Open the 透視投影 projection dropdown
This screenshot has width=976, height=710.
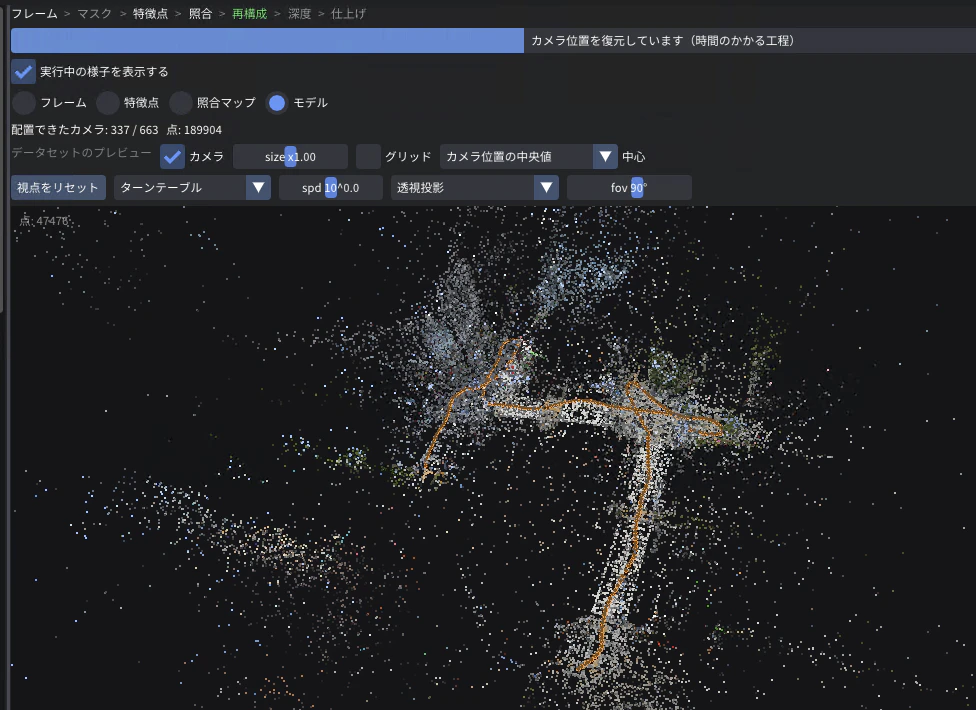[x=474, y=188]
